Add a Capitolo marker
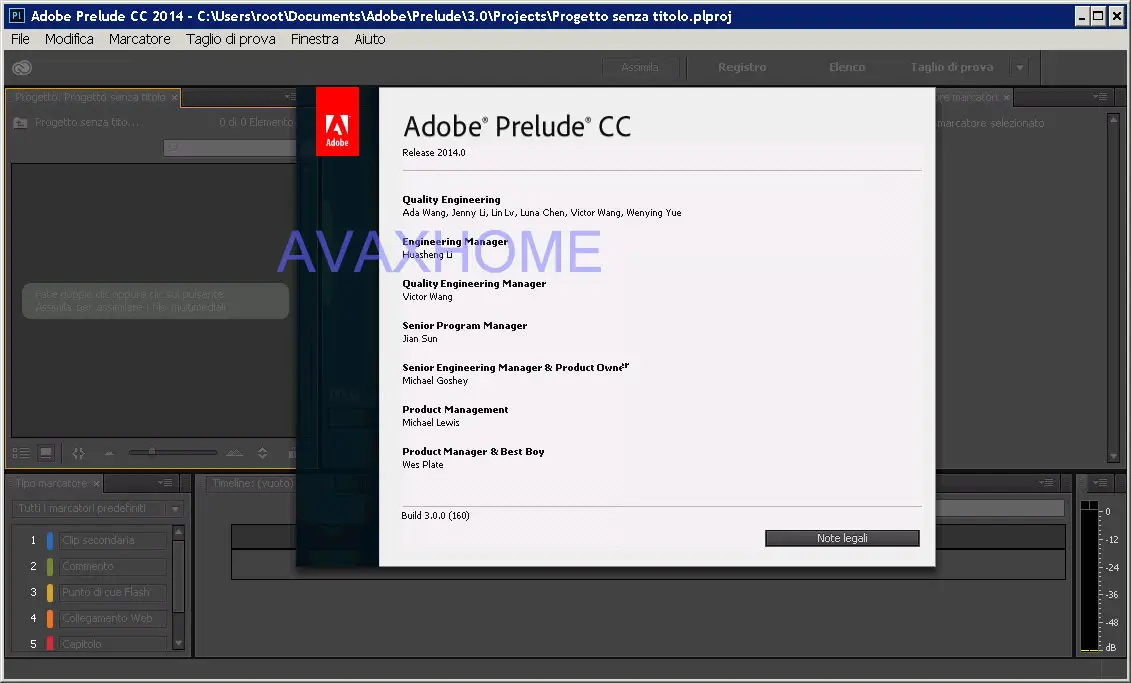This screenshot has height=683, width=1131. click(x=113, y=643)
